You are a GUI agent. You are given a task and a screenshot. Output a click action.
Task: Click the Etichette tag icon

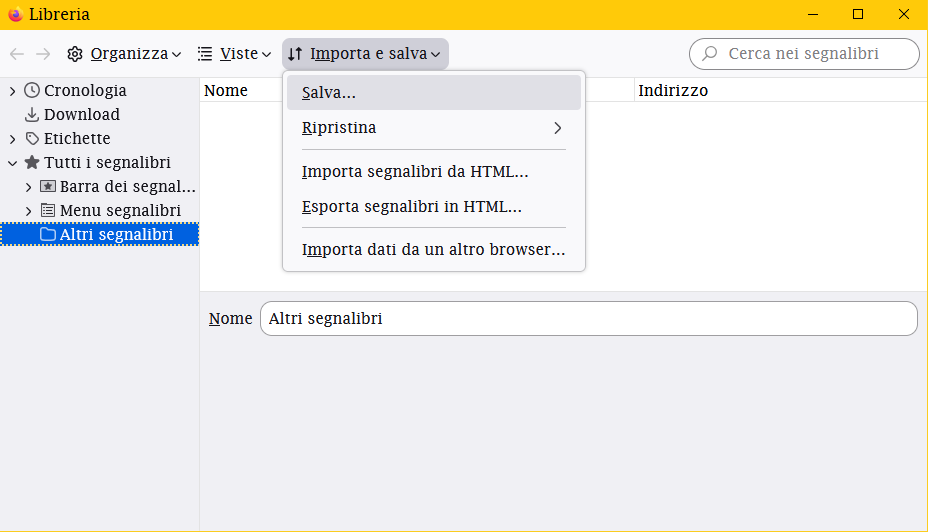(32, 138)
